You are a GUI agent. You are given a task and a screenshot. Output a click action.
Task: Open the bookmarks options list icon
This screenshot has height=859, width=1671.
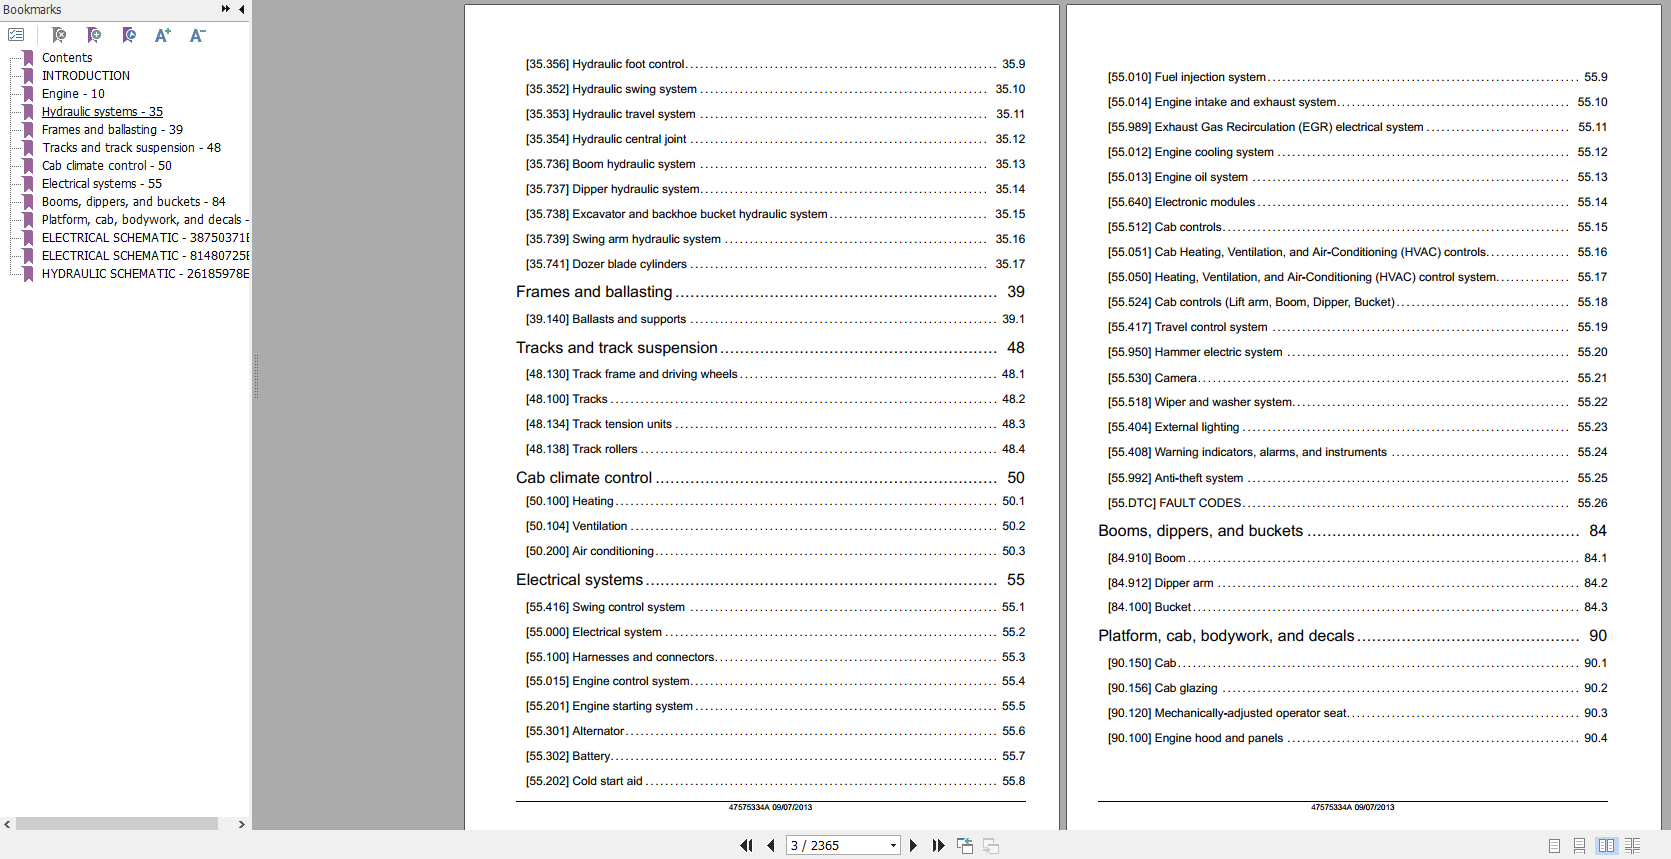16,35
